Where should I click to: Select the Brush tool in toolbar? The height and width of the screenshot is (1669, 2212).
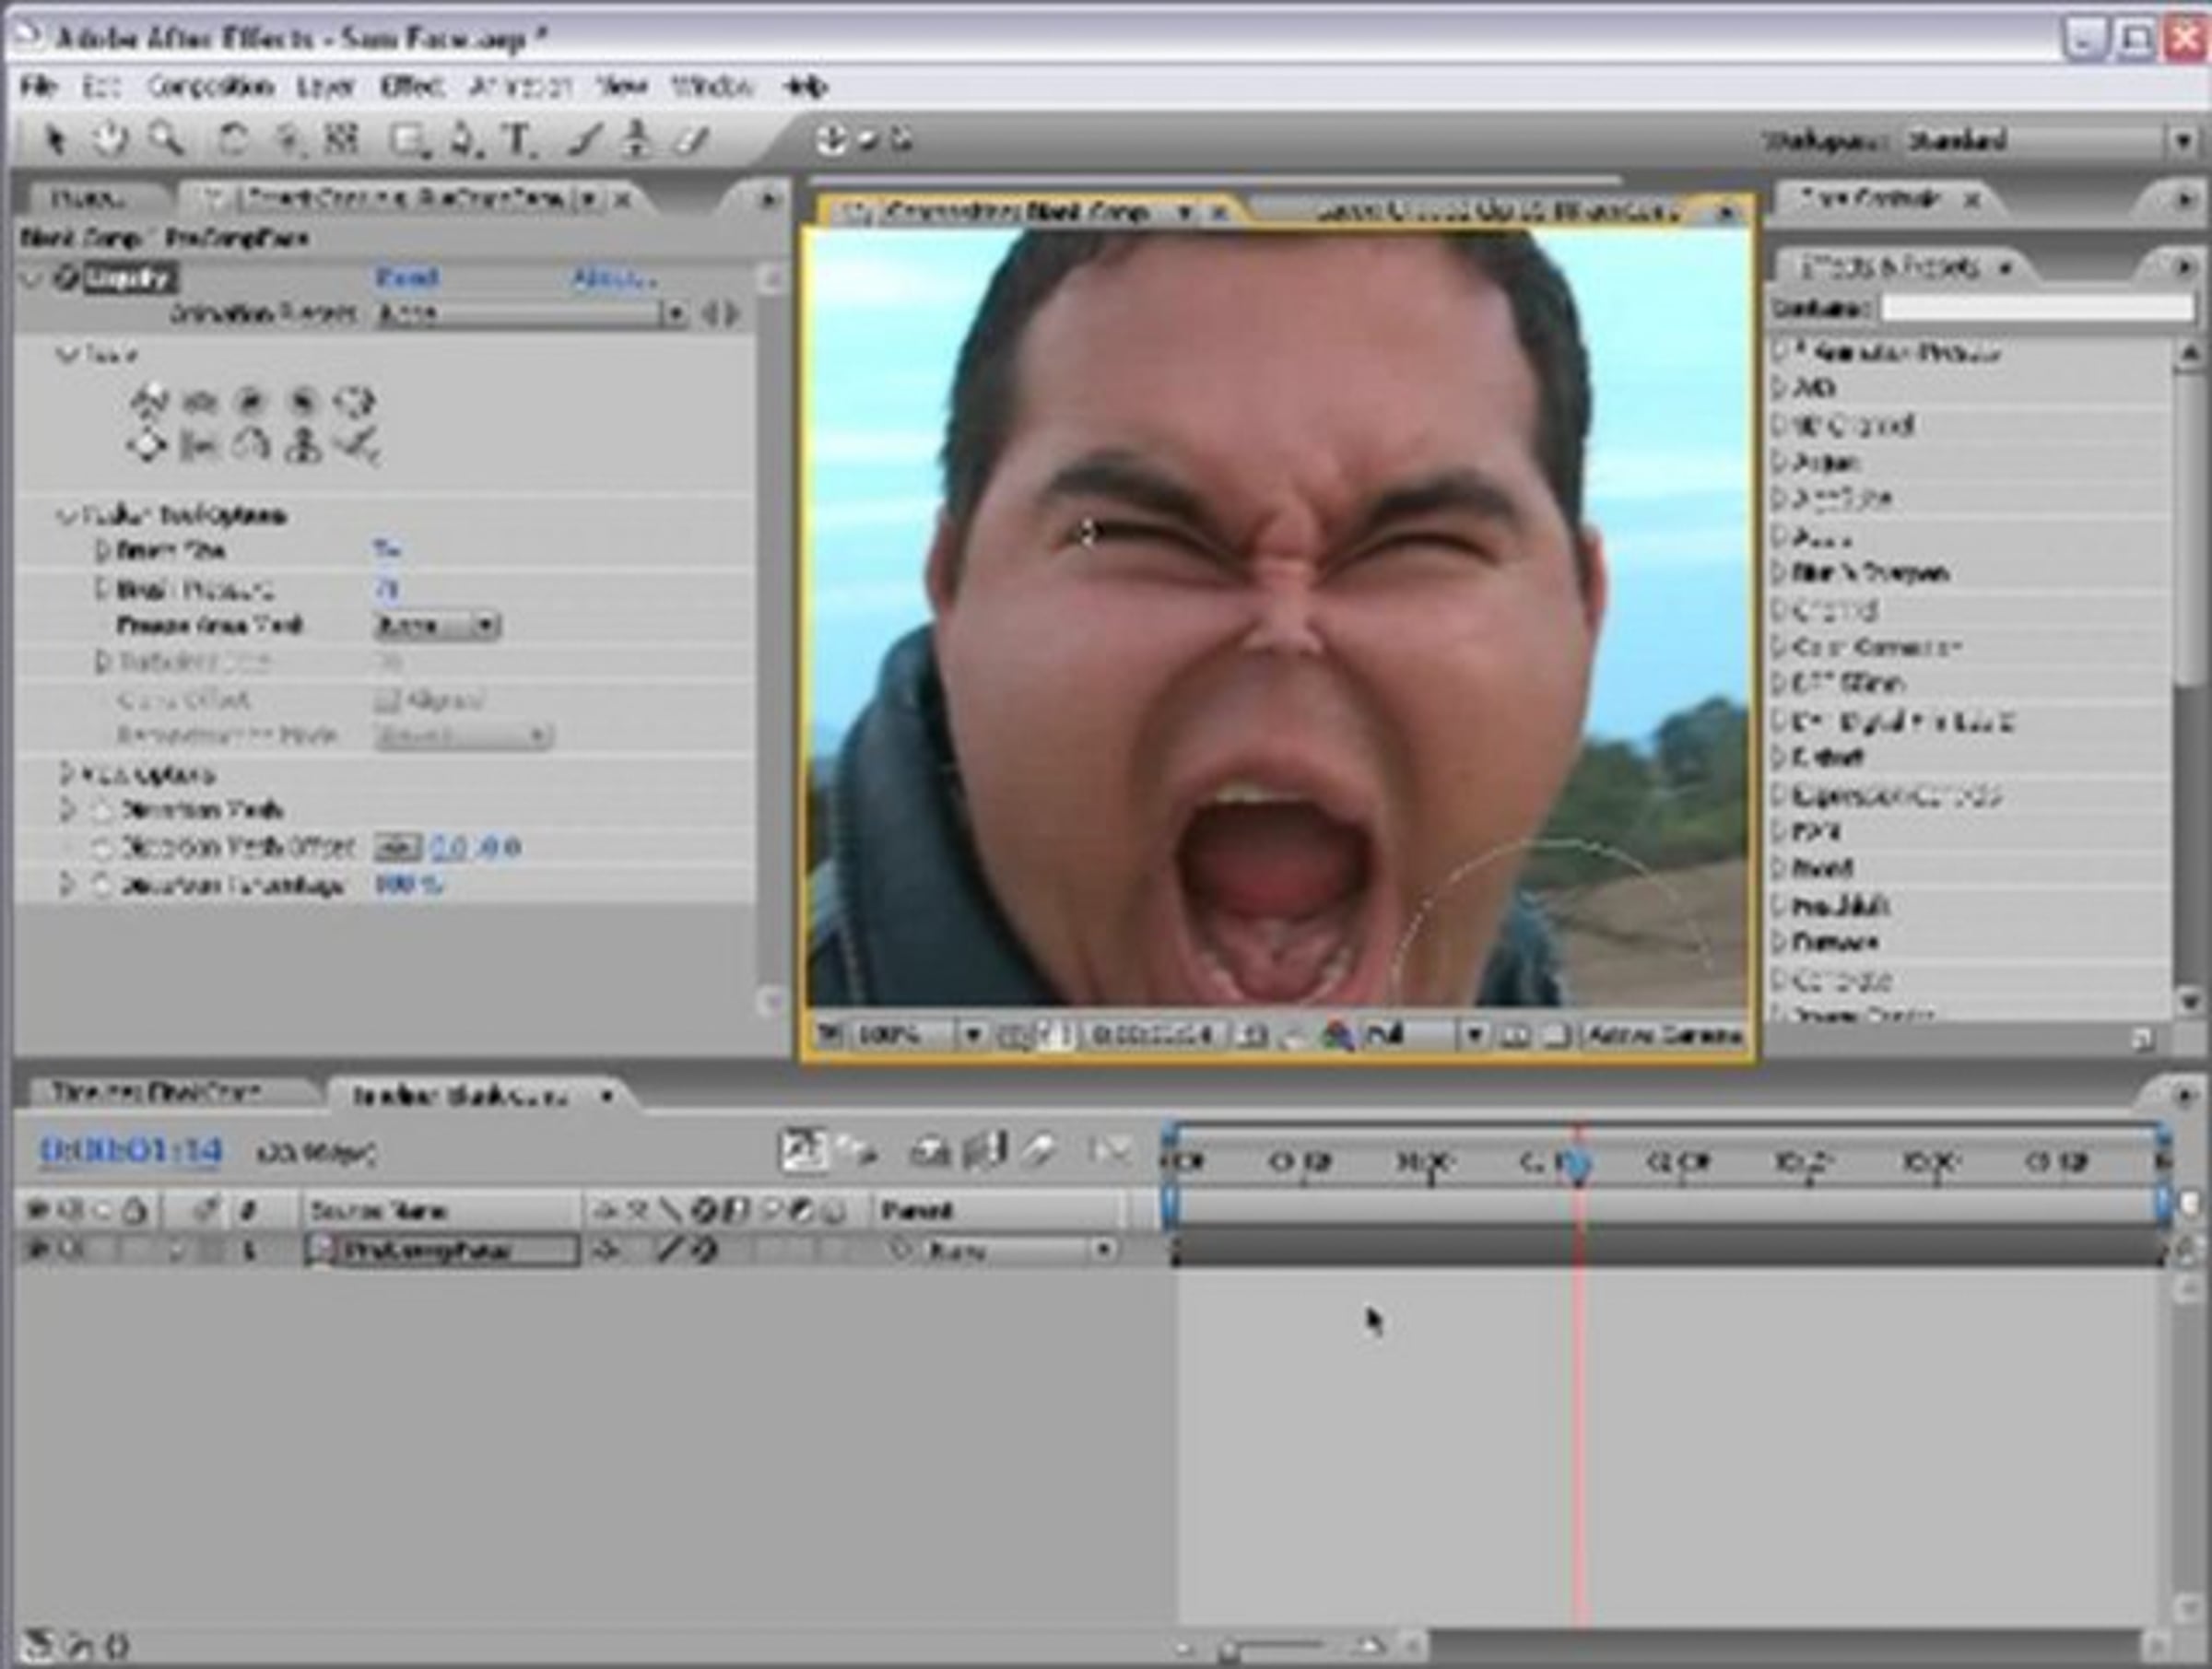pyautogui.click(x=583, y=140)
